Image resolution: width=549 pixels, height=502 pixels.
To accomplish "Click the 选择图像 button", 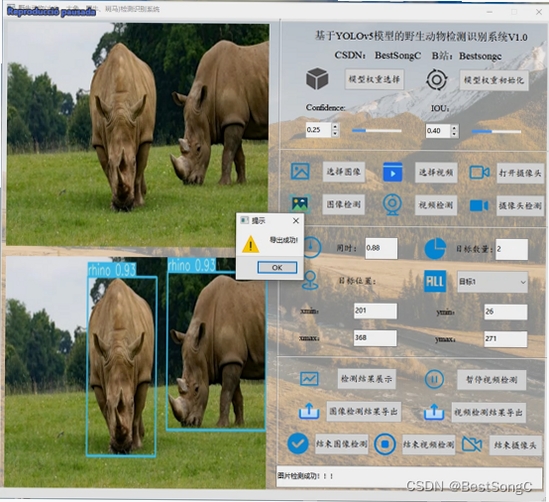I will click(343, 172).
